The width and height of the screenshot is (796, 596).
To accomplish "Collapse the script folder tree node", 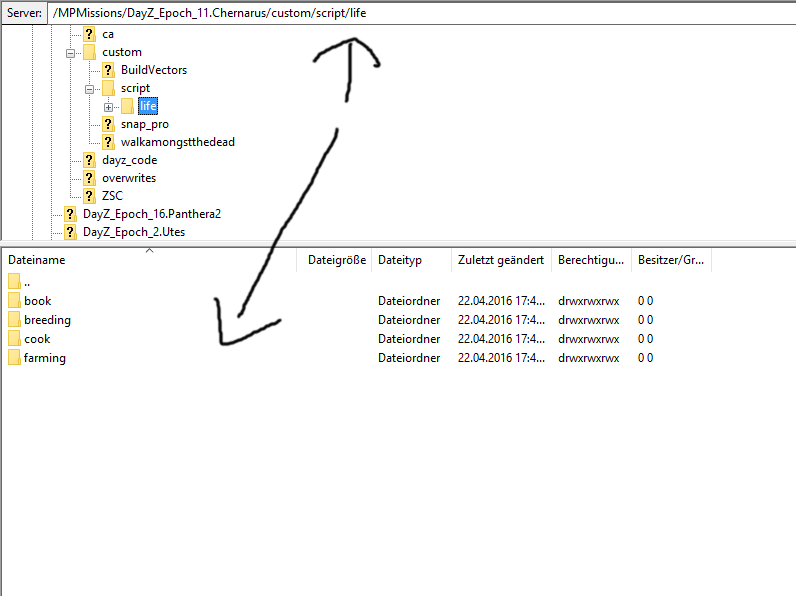I will coord(89,89).
